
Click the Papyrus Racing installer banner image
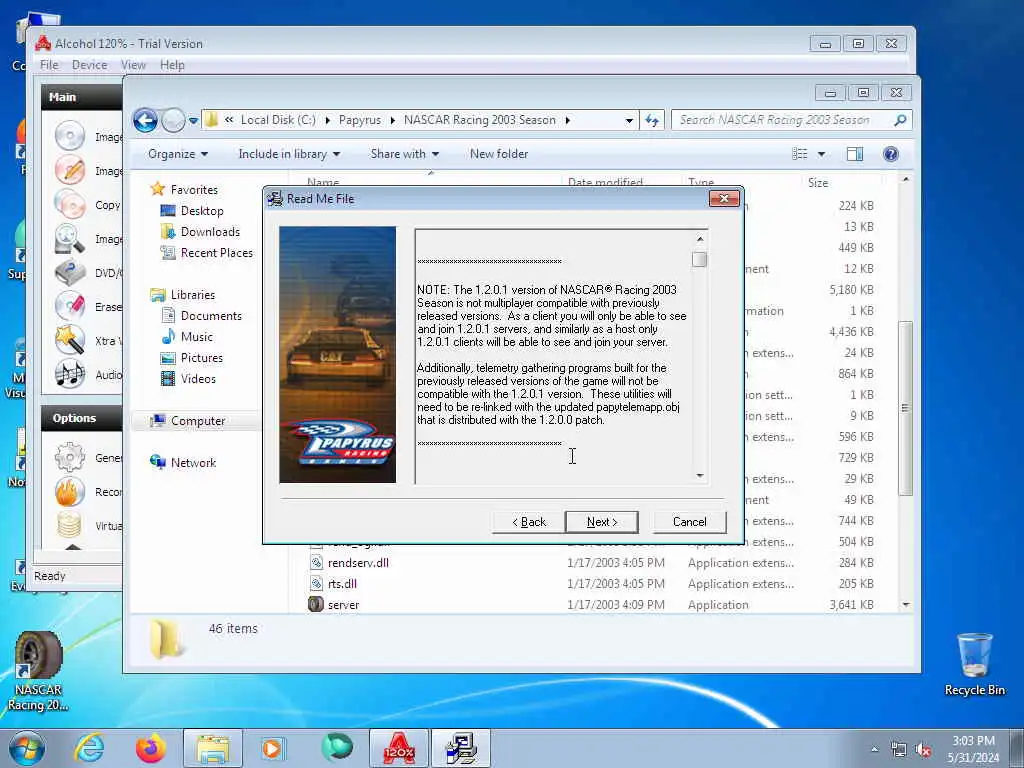(338, 355)
